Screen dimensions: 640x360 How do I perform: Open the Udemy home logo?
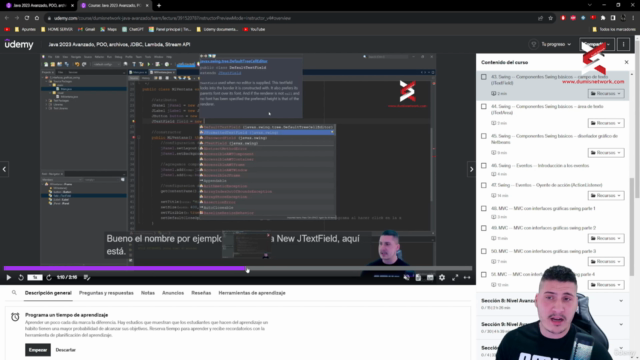pos(19,44)
